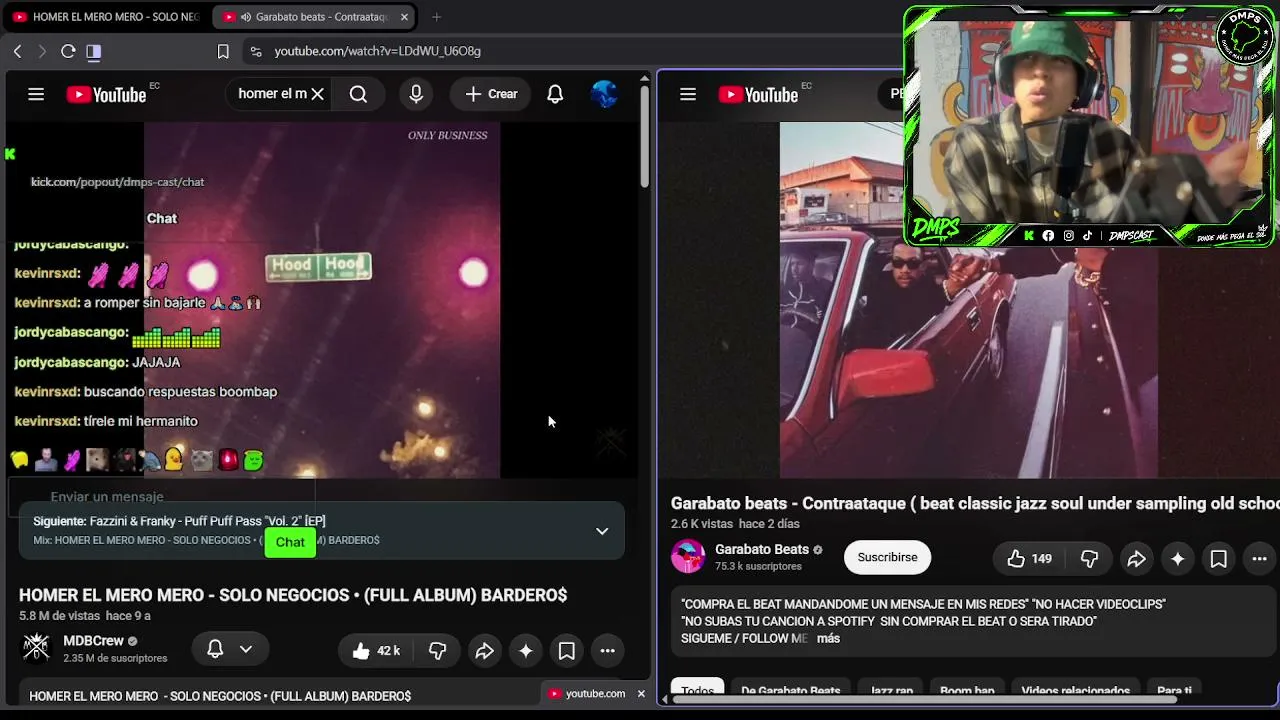1280x720 pixels.
Task: Dislike the HOMER EL MERO MERO video
Action: [x=437, y=651]
